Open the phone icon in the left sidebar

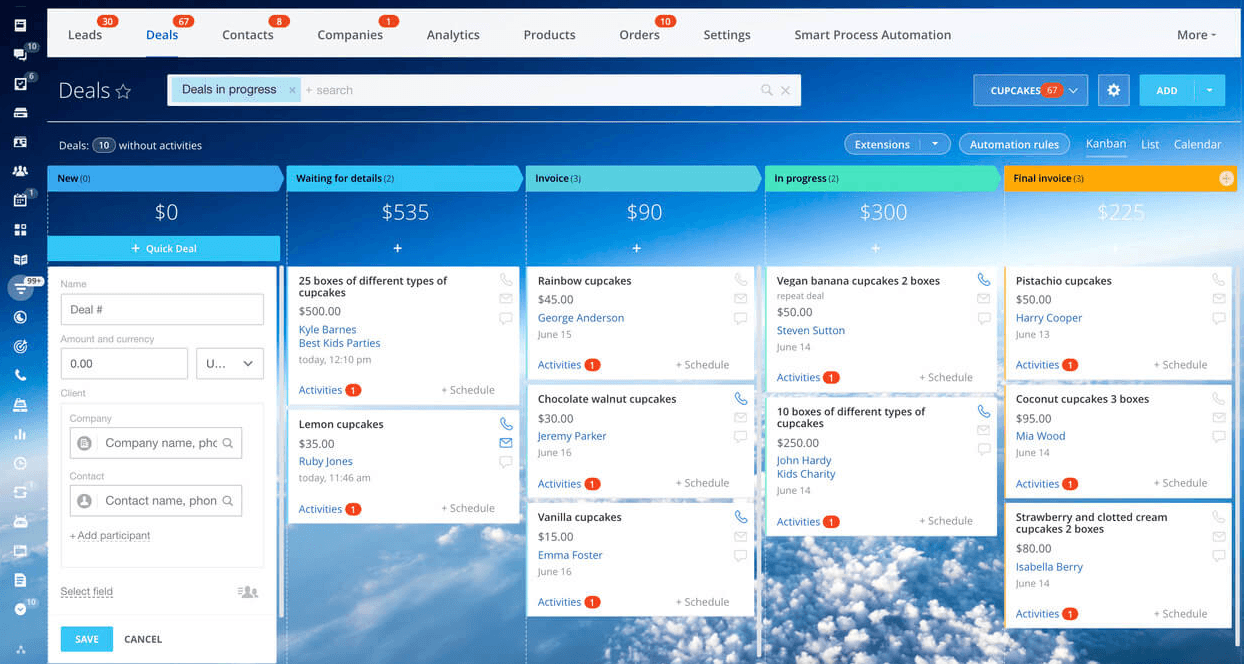[x=22, y=375]
